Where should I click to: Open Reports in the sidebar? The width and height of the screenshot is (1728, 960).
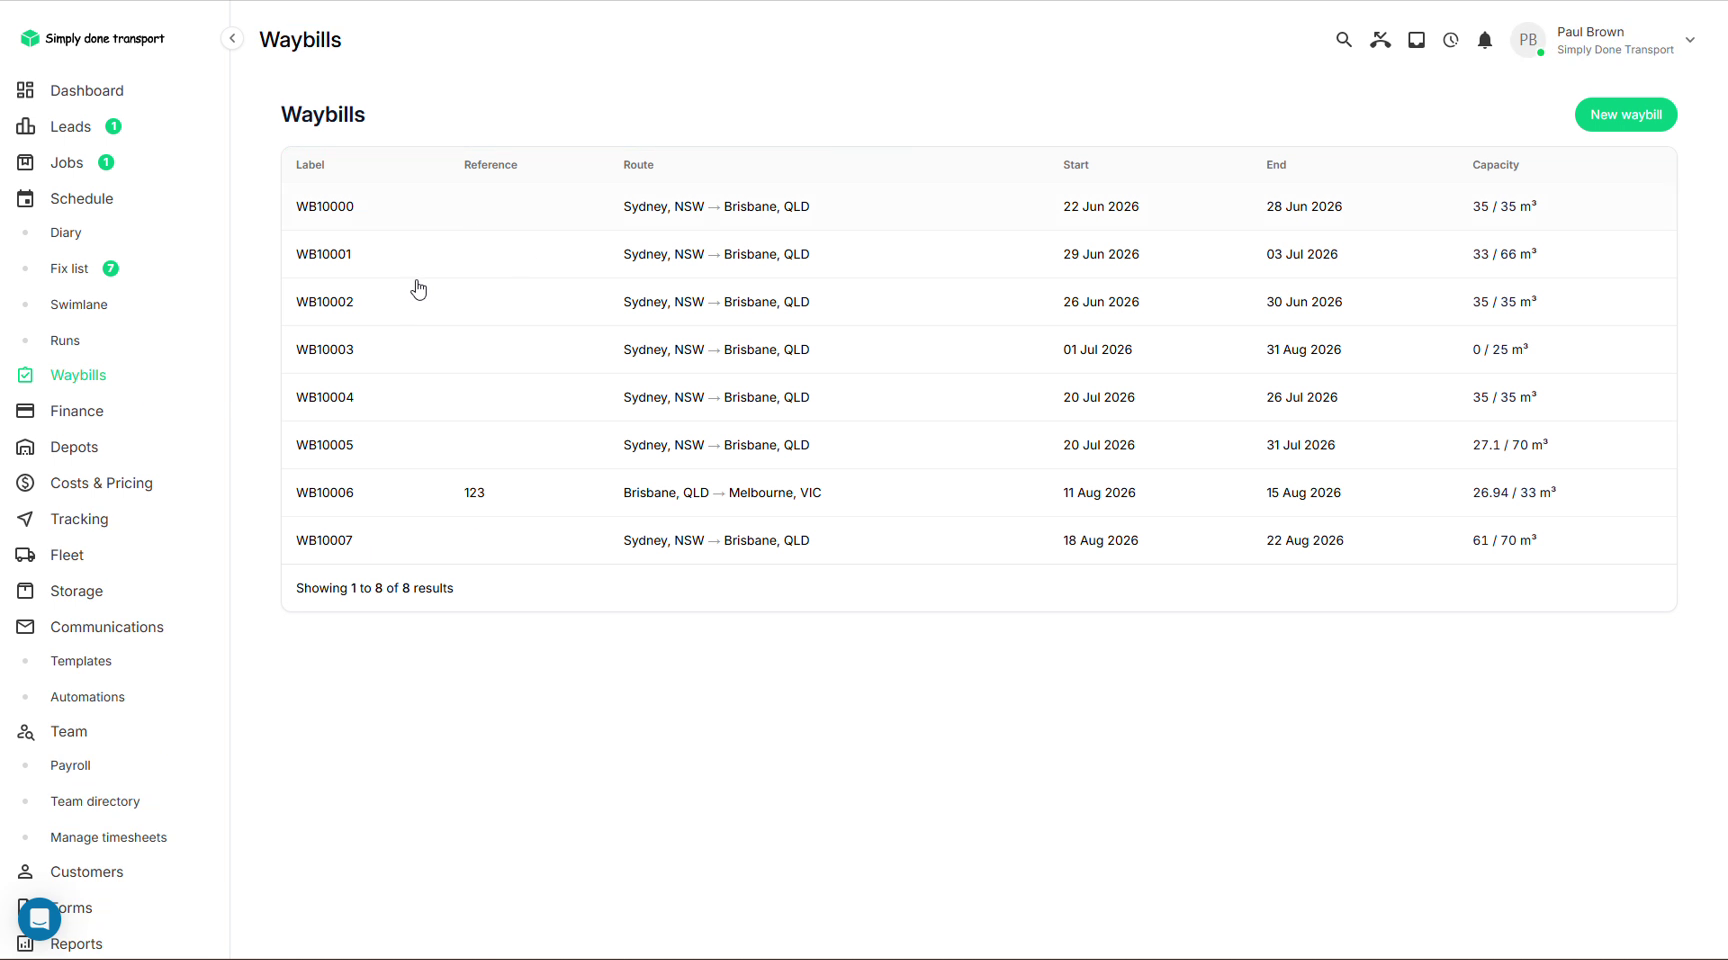tap(76, 944)
